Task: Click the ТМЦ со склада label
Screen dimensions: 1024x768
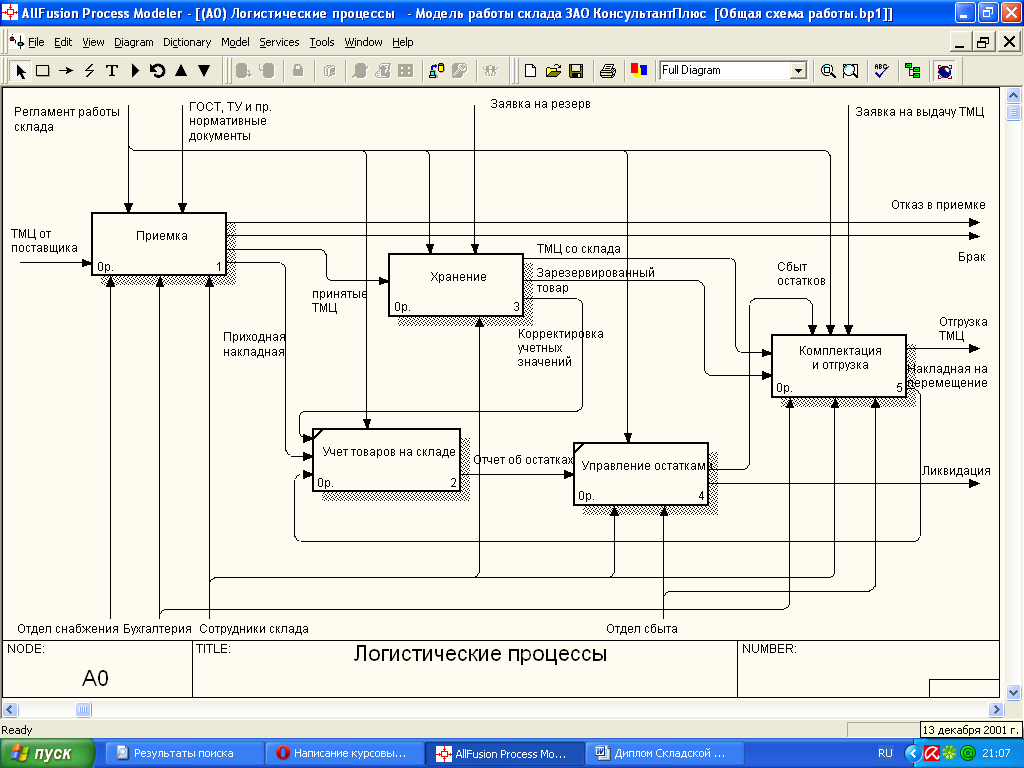Action: (x=579, y=249)
